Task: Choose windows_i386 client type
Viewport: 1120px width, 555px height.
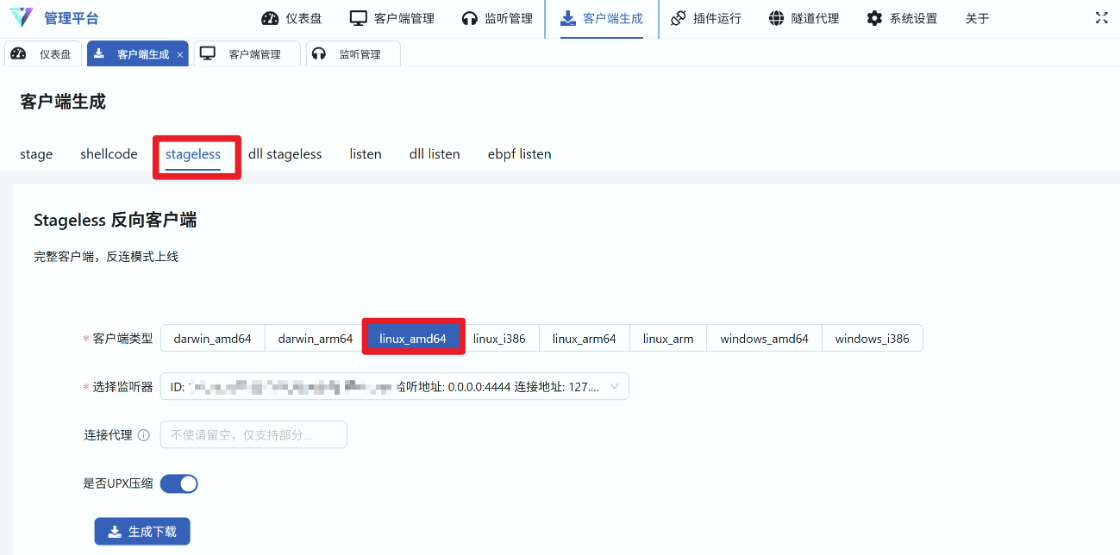Action: (x=872, y=339)
